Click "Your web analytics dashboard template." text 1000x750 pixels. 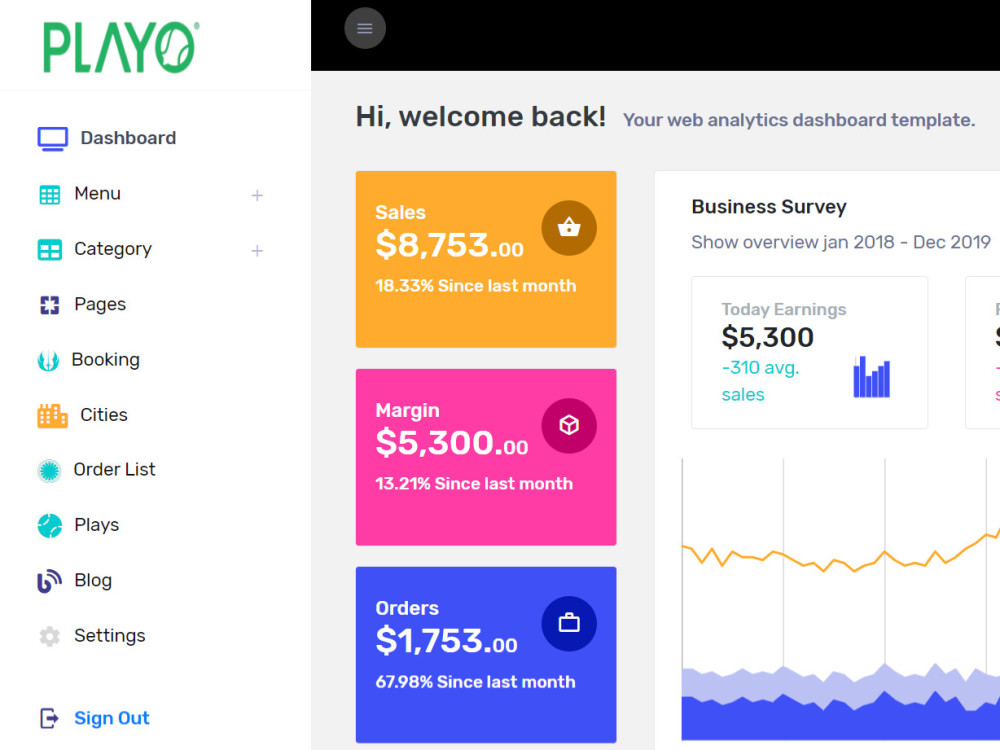(799, 120)
